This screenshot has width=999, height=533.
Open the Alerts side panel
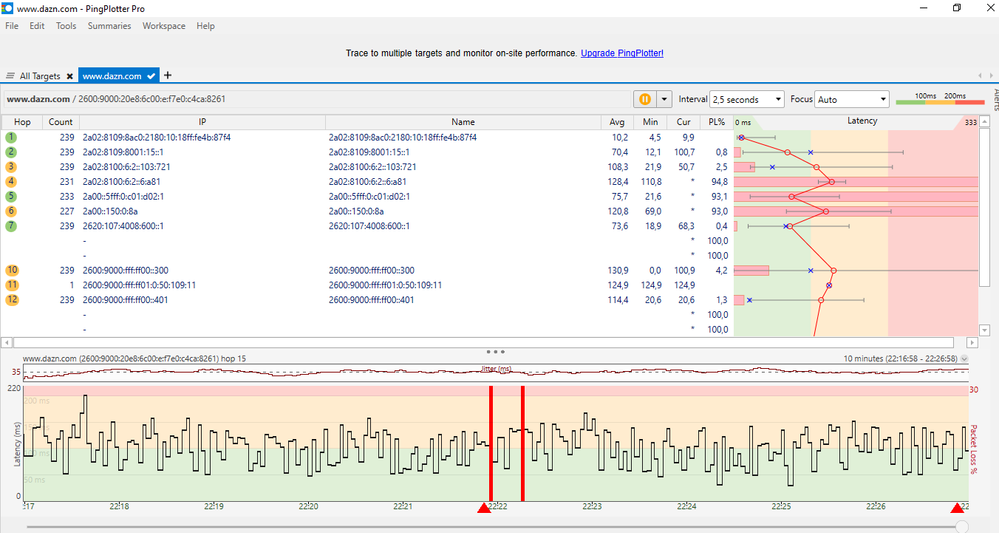995,100
